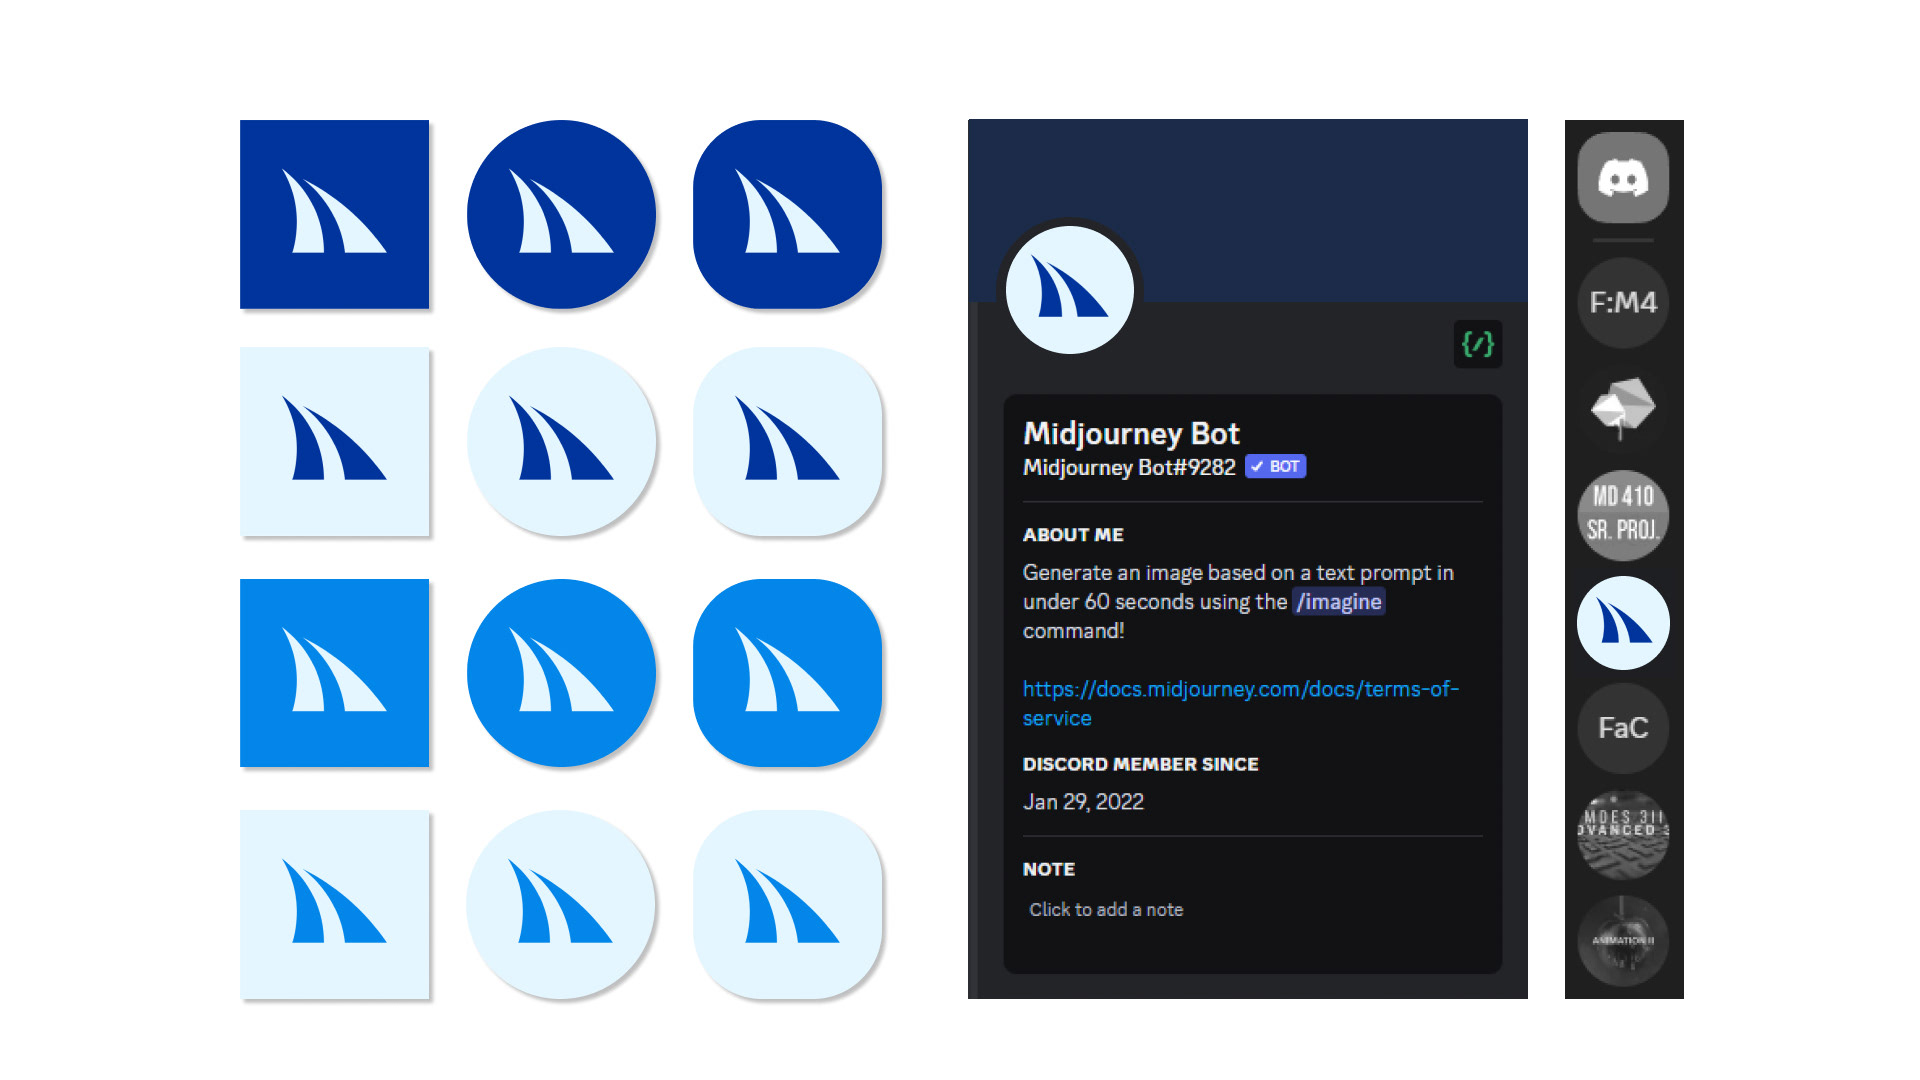Open Discord home icon in server list
The width and height of the screenshot is (1920, 1080).
[1622, 178]
